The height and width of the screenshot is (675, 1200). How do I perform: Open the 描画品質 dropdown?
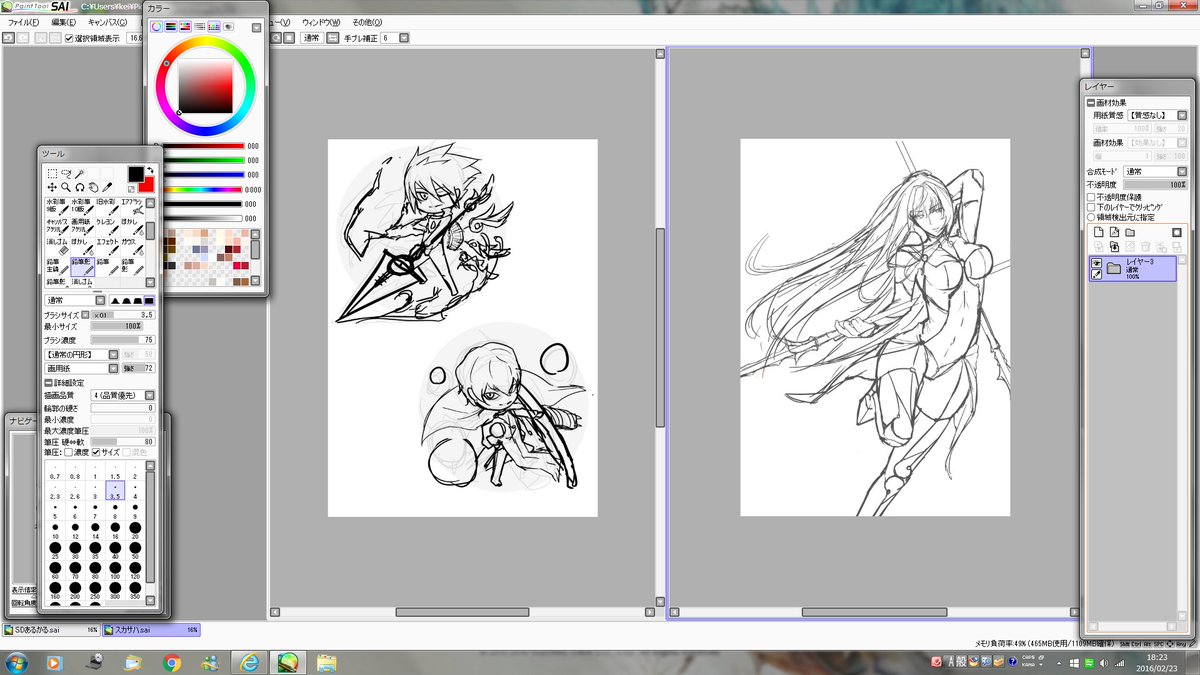coord(149,396)
